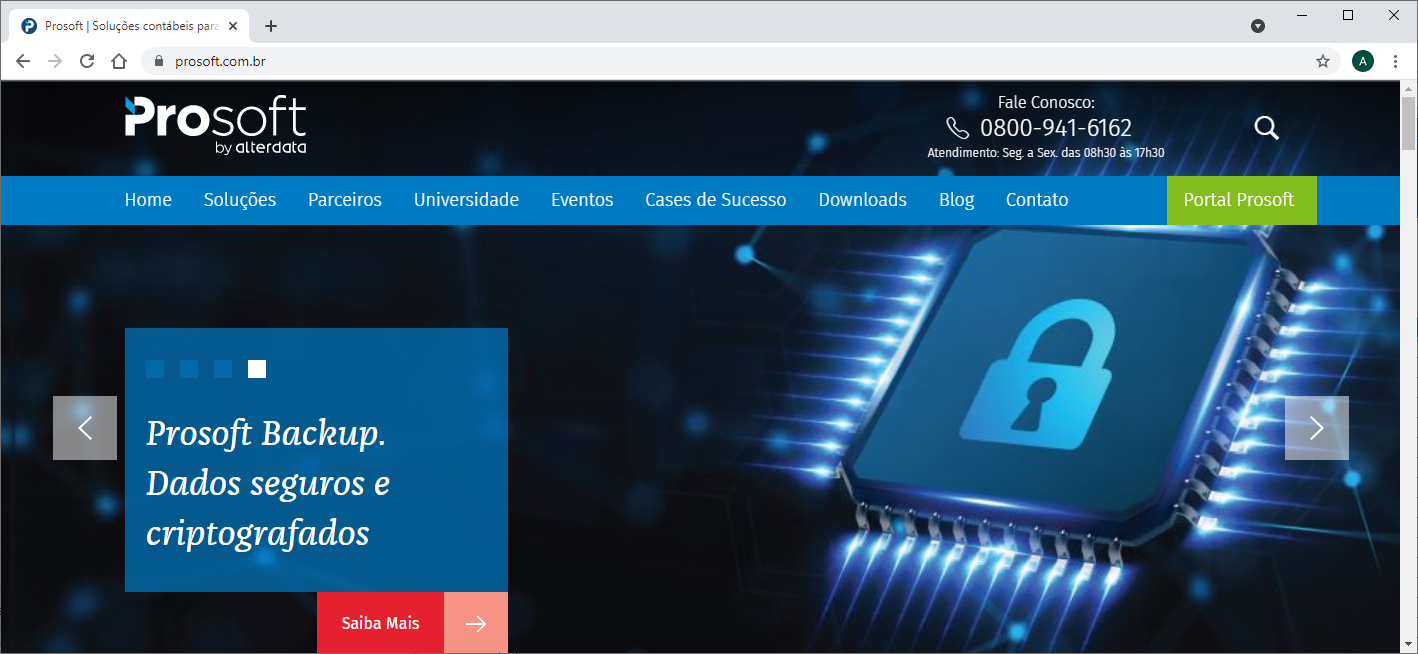This screenshot has width=1418, height=654.
Task: Click the page vertical scrollbar thumb
Action: coord(1408,124)
